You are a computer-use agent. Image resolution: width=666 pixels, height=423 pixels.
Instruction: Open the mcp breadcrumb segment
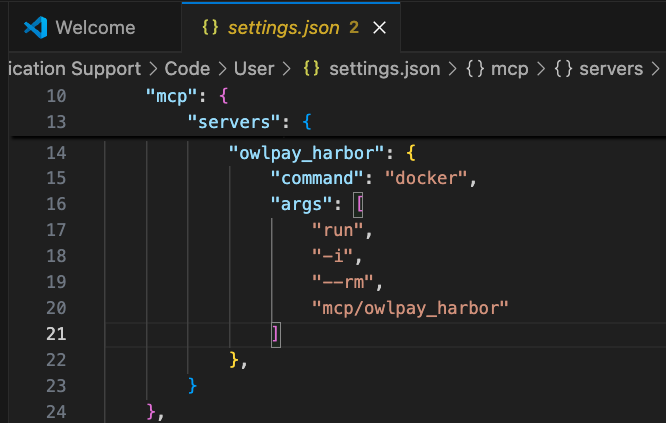pos(510,69)
